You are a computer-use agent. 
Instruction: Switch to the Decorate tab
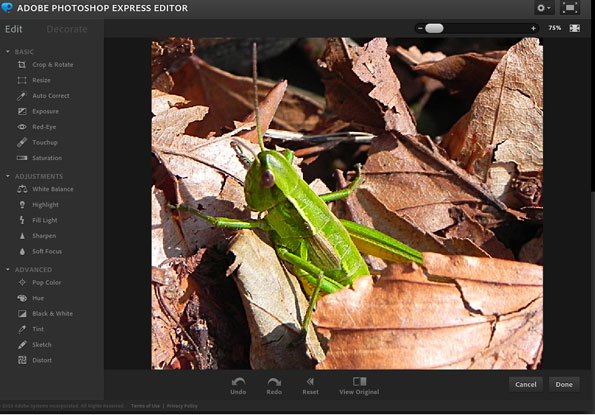67,29
